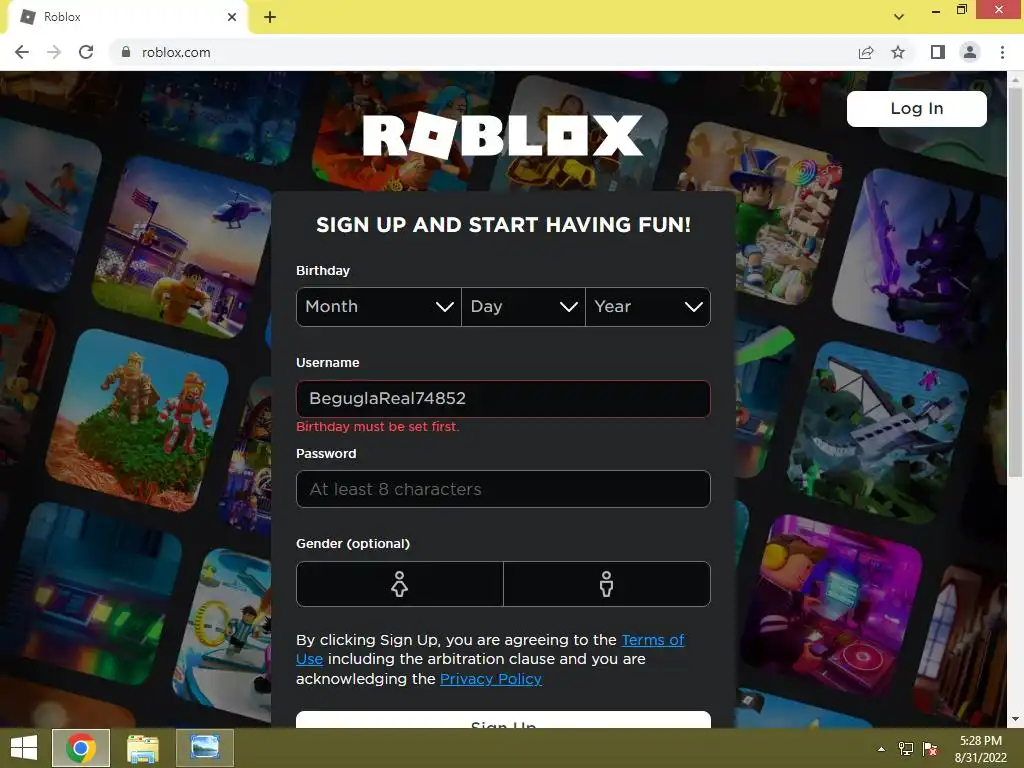Click the Chrome taskbar icon
The image size is (1024, 768).
pos(81,748)
